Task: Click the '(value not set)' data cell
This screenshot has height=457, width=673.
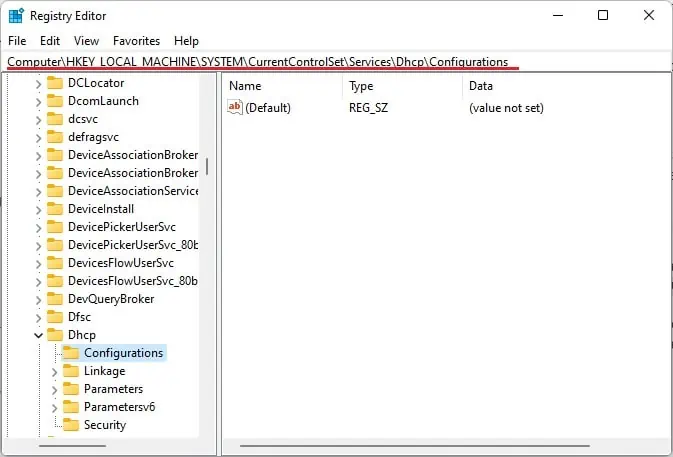Action: (506, 108)
